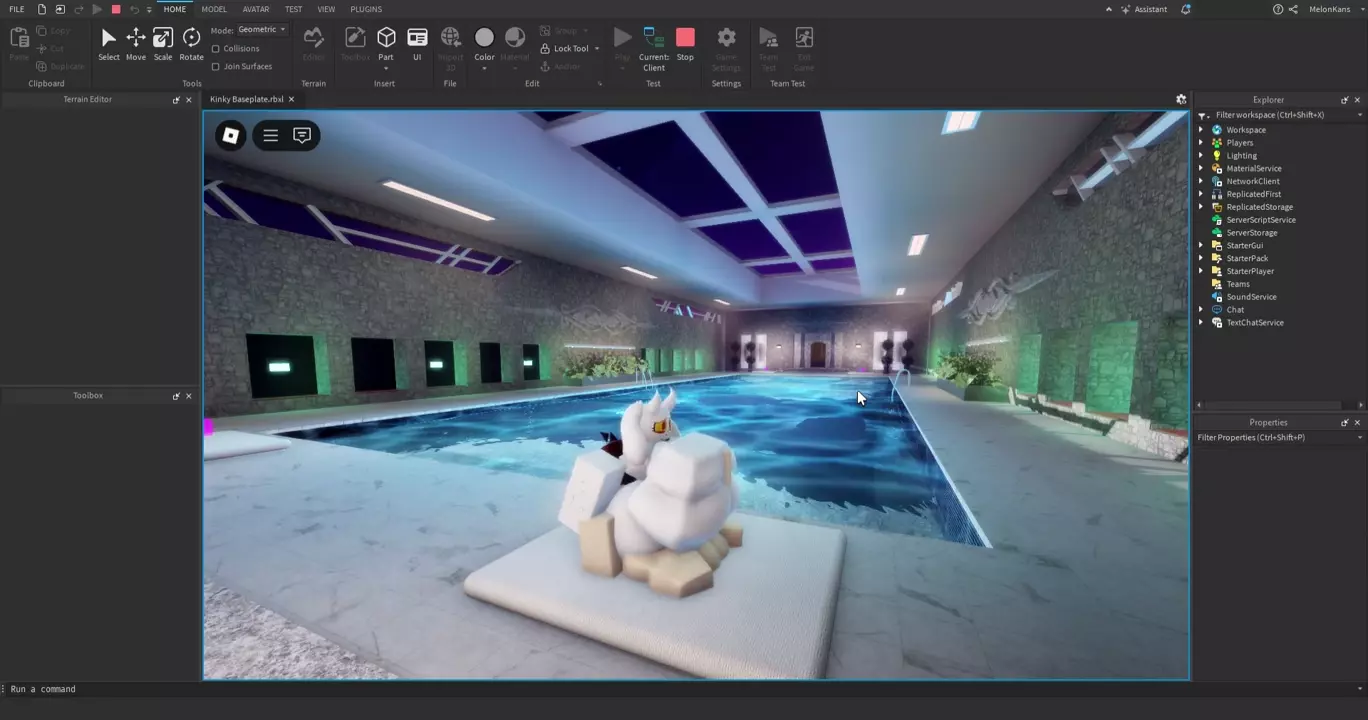Open the PLUGINS ribbon tab
The height and width of the screenshot is (720, 1368).
(366, 9)
